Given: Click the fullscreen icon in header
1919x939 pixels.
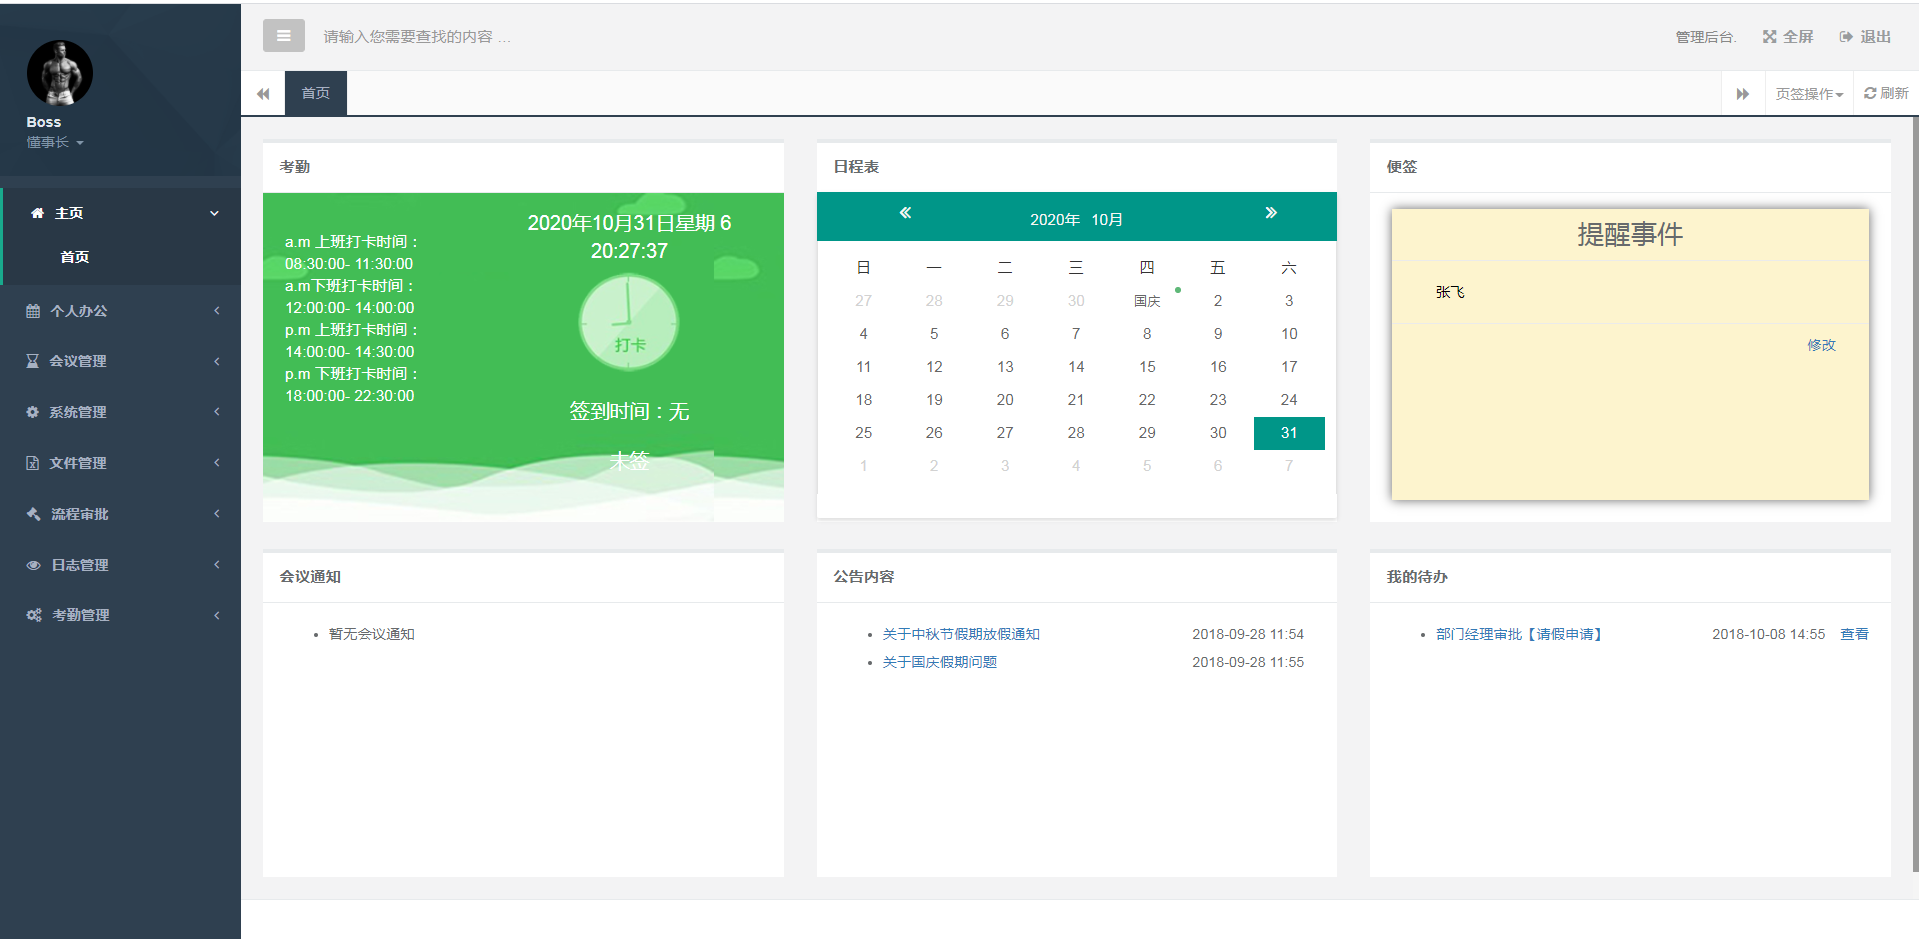Looking at the screenshot, I should coord(1769,37).
